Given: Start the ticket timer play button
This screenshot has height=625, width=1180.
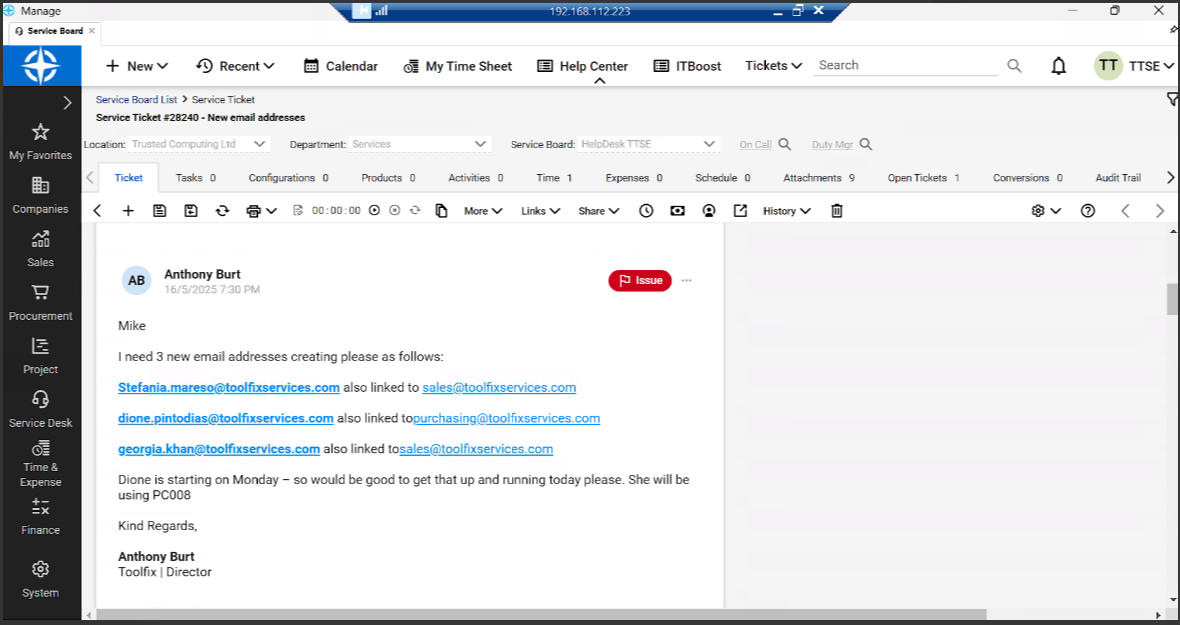Looking at the screenshot, I should click(x=374, y=211).
